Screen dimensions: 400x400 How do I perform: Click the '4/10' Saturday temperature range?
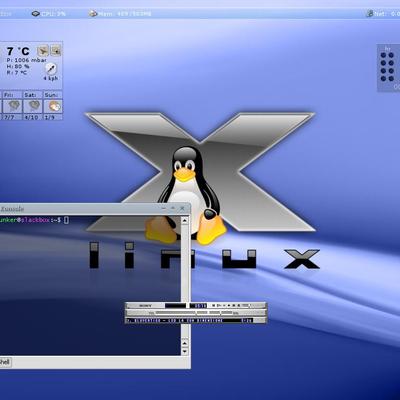pyautogui.click(x=31, y=117)
